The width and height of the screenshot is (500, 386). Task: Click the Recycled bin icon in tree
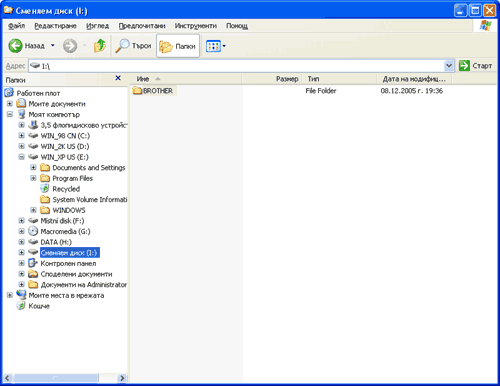click(45, 189)
